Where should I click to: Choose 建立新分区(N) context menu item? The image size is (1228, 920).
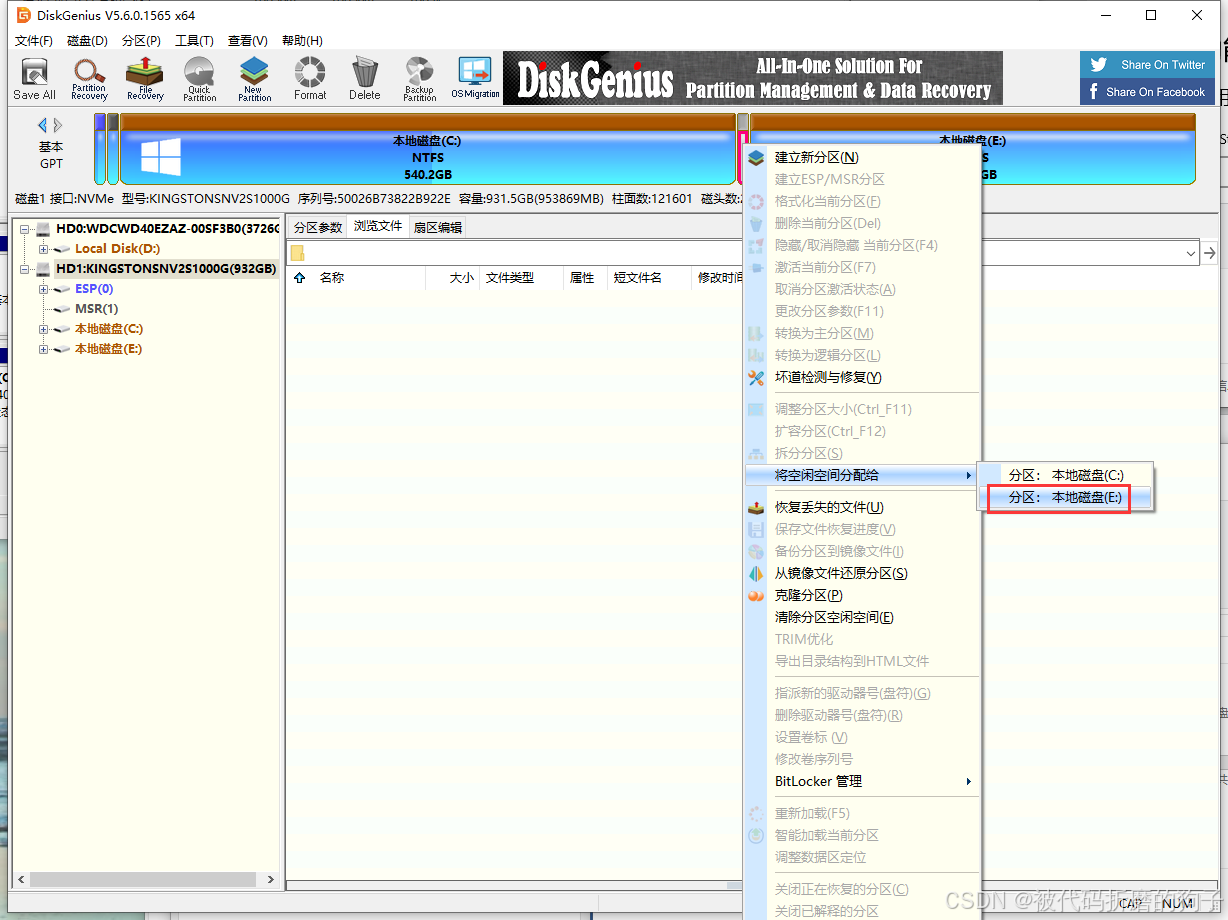(861, 158)
